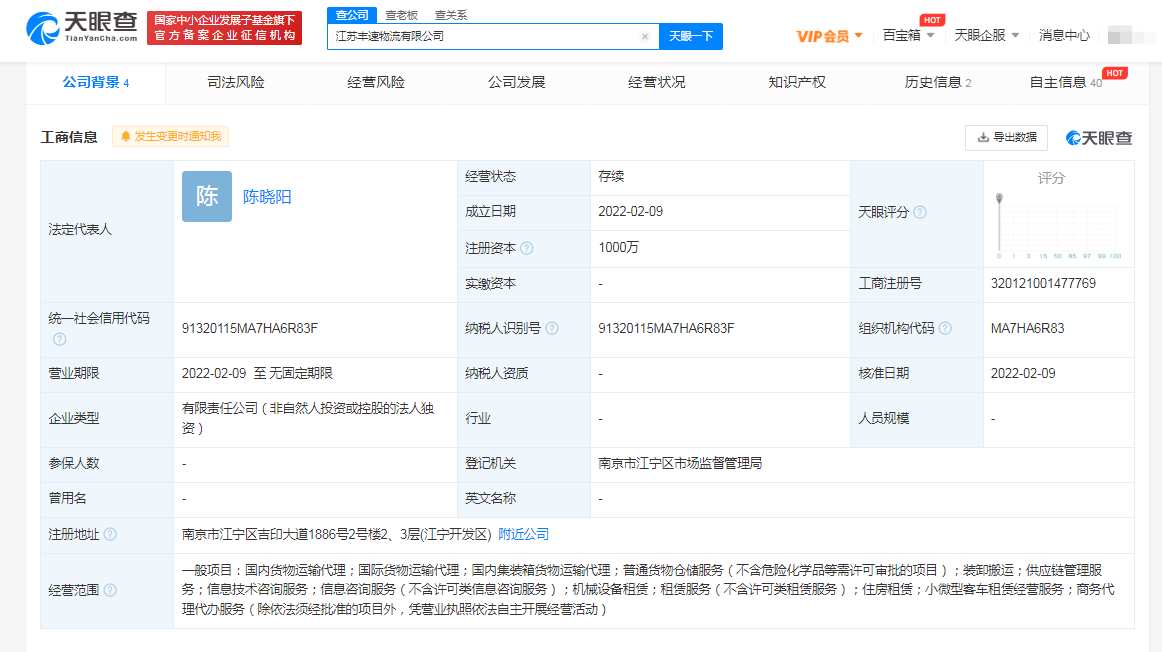Open the 百宝箱 dropdown menu
Screen dimensions: 1162x652
point(908,35)
